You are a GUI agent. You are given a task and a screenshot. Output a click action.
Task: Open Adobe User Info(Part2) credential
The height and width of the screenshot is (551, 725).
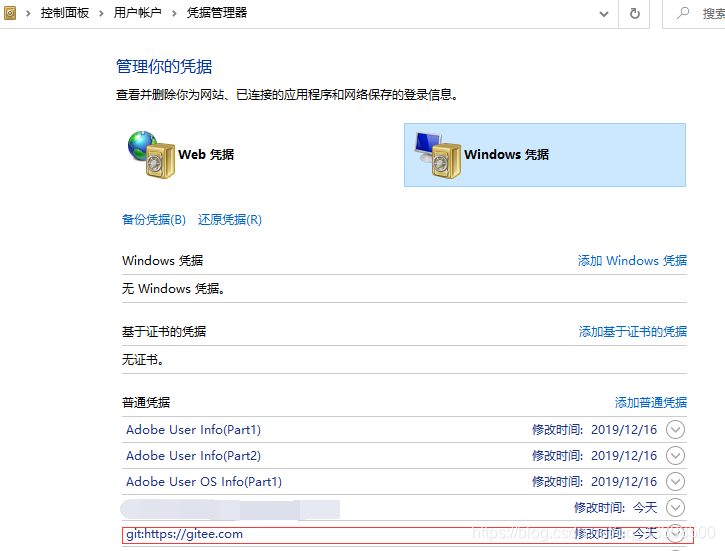(193, 456)
